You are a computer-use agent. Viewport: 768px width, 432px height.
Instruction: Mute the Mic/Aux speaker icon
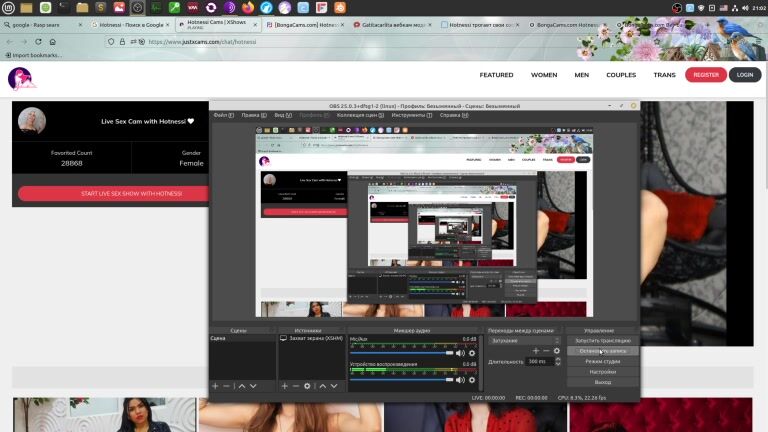click(x=460, y=352)
